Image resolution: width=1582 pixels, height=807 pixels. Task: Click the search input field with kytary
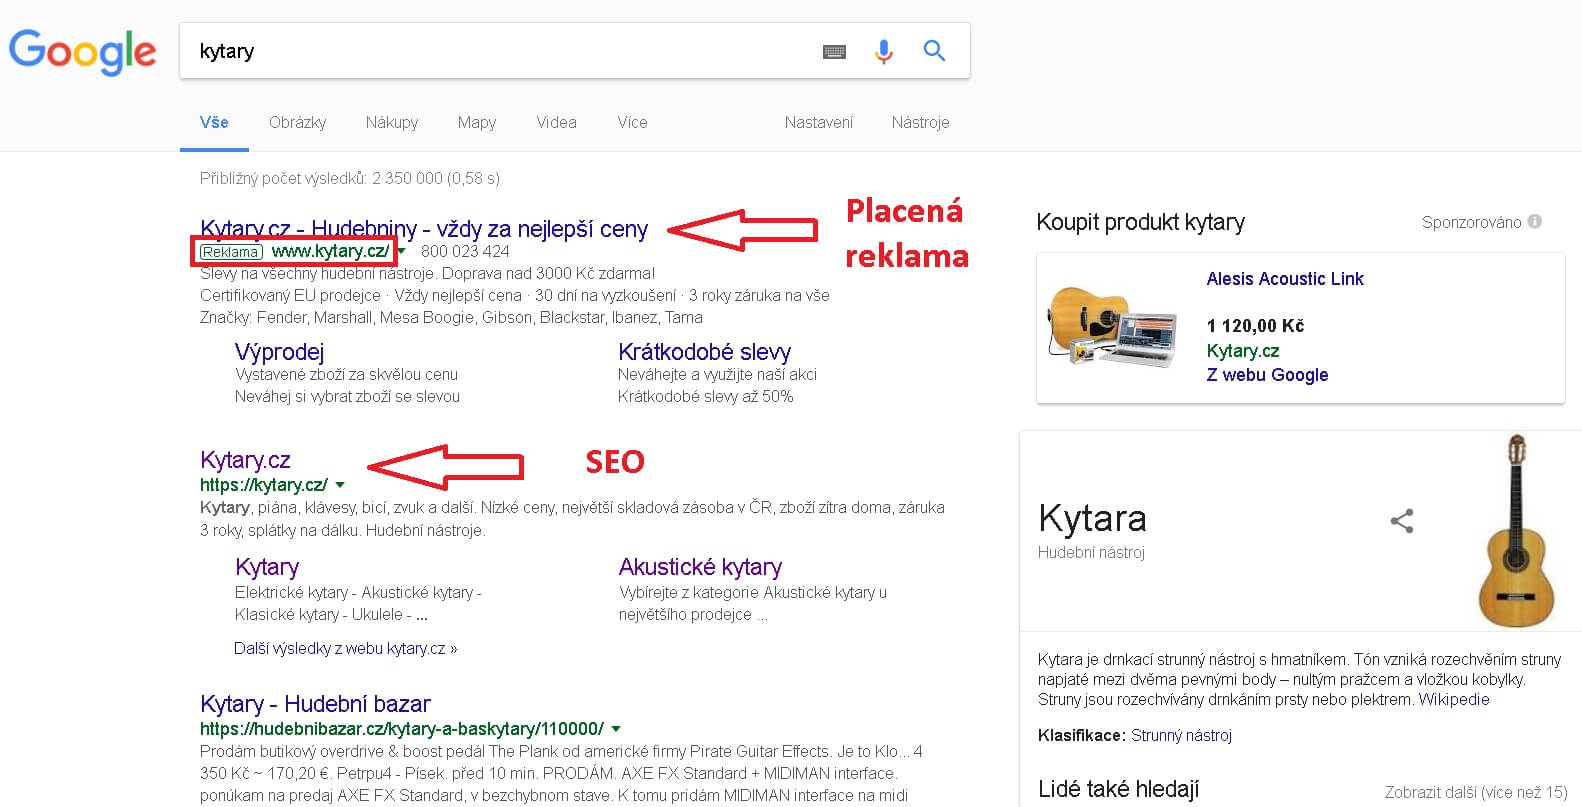(x=500, y=51)
